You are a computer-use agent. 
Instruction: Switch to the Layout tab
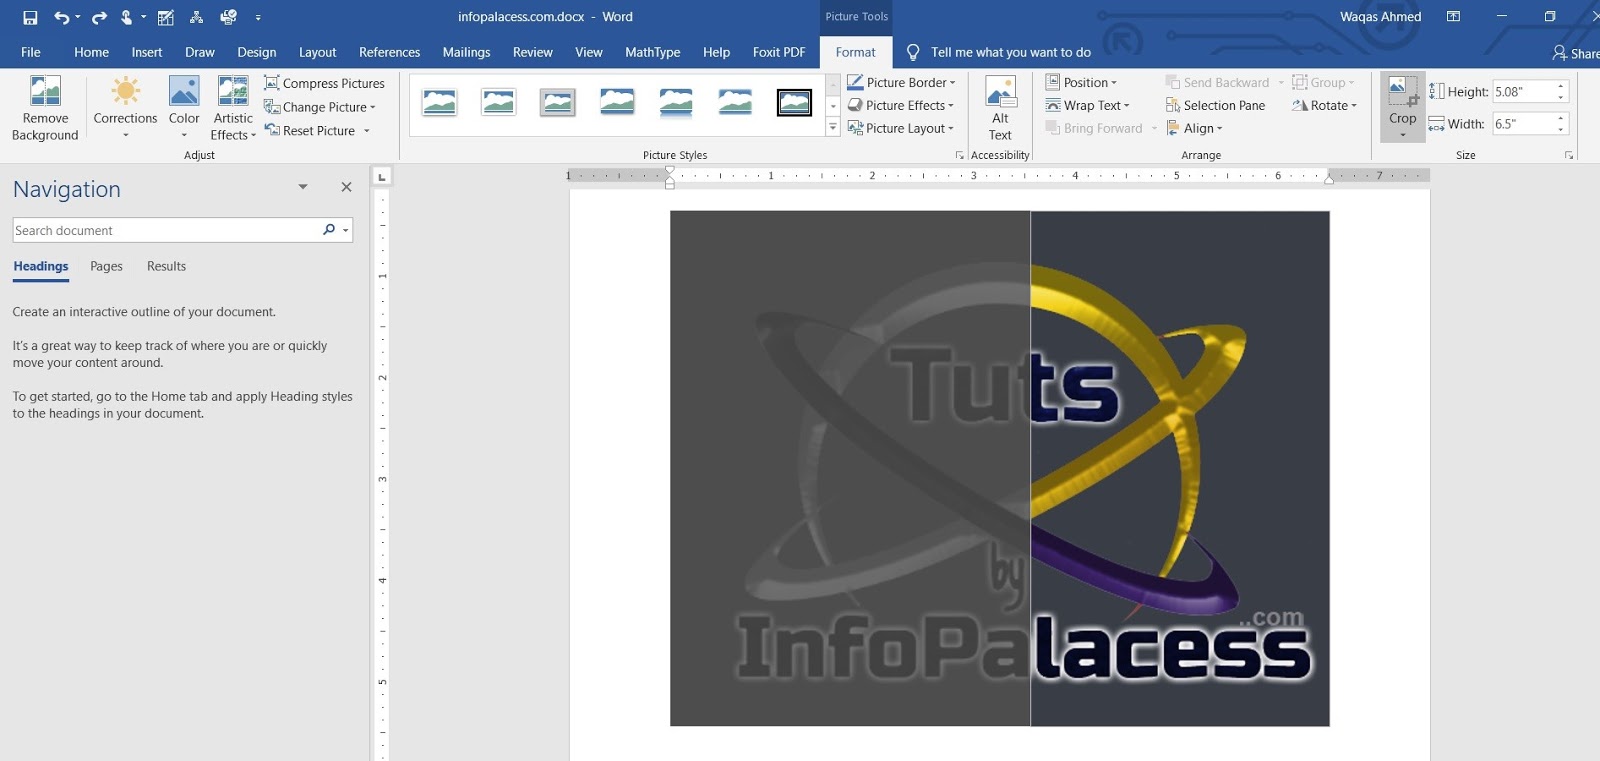coord(317,52)
